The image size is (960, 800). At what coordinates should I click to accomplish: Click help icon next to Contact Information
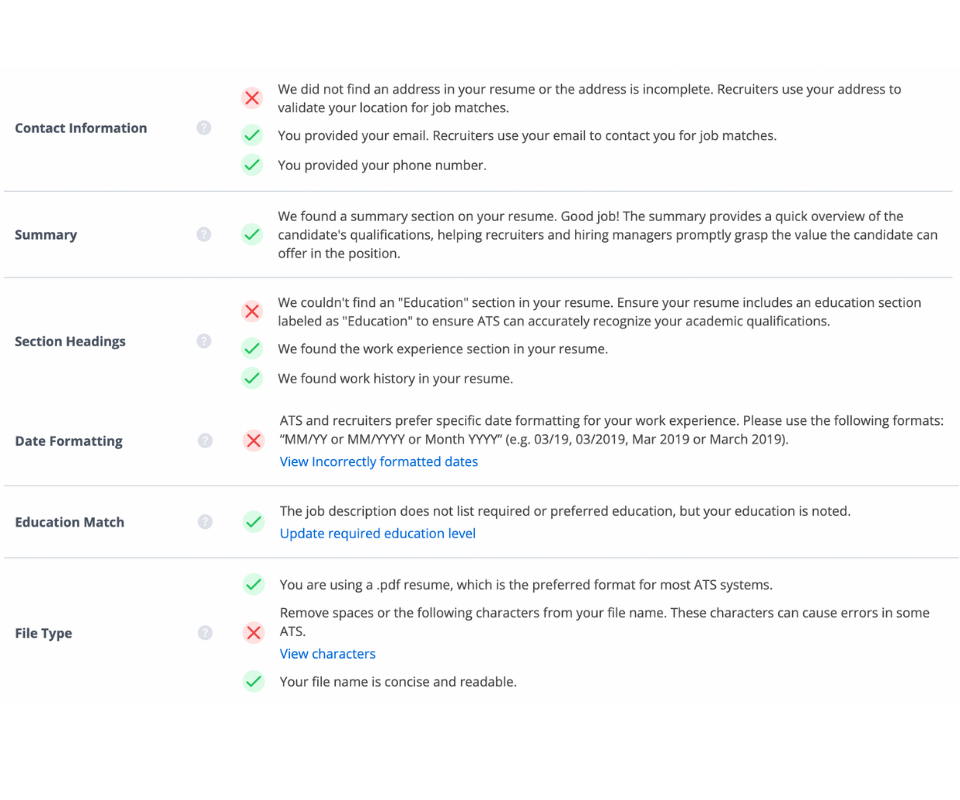[x=204, y=128]
